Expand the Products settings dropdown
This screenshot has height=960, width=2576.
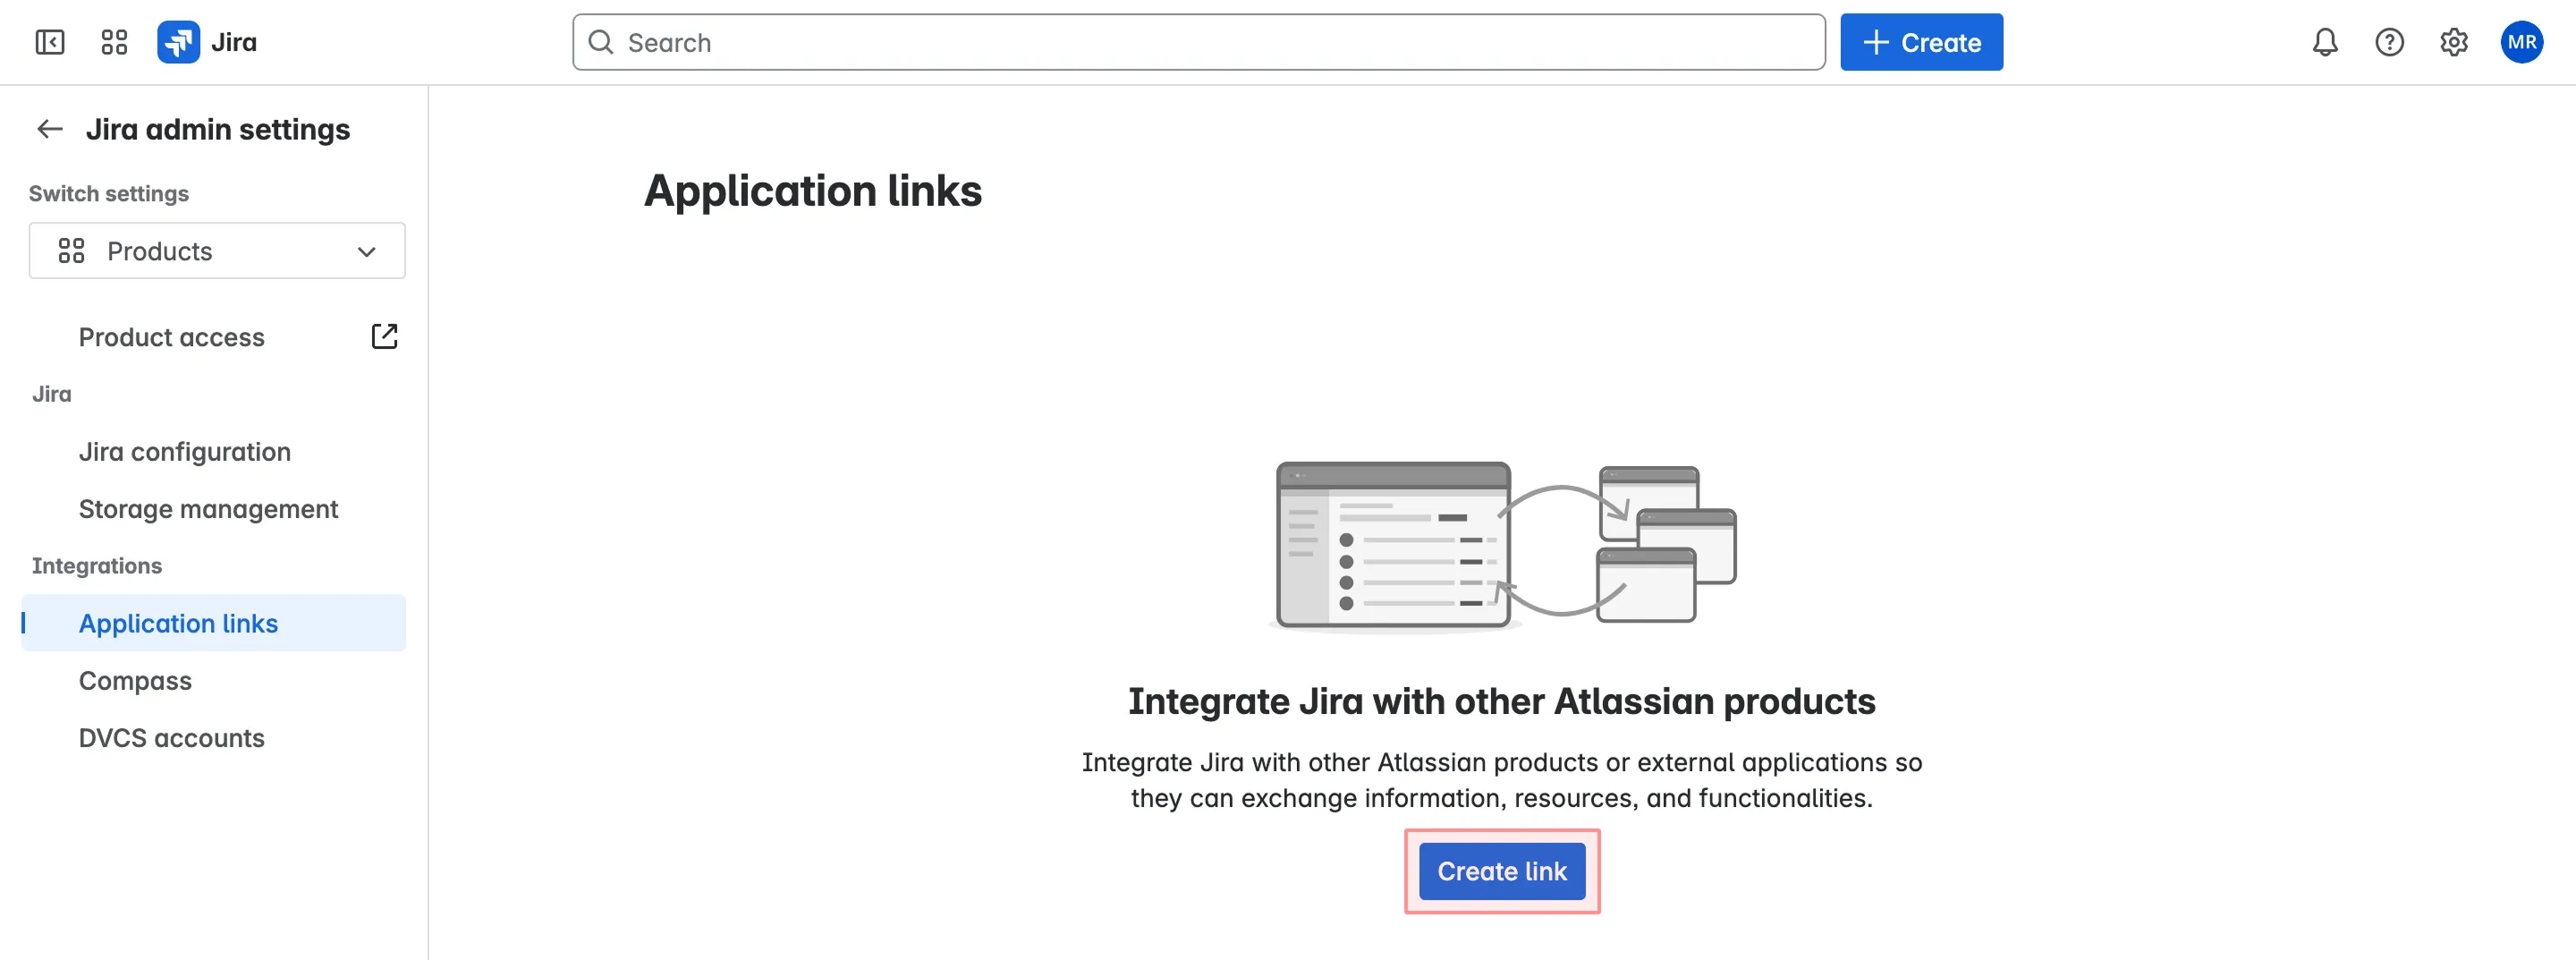click(x=366, y=251)
